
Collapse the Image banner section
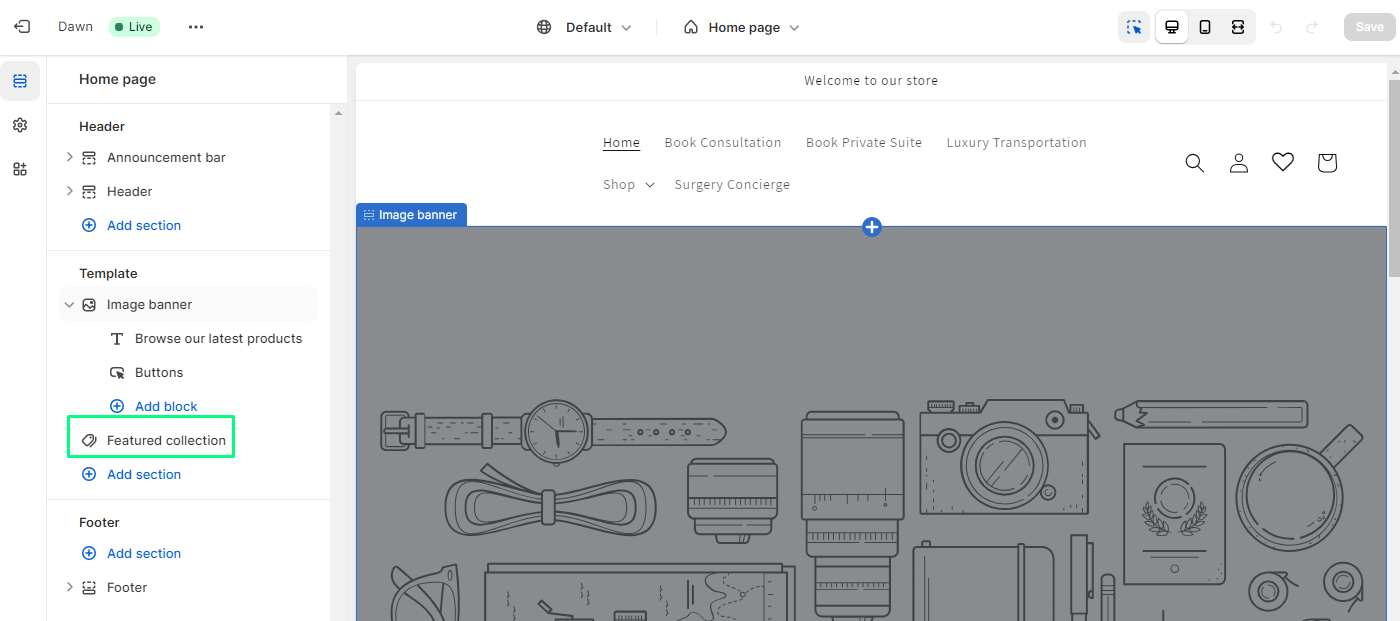(x=69, y=304)
